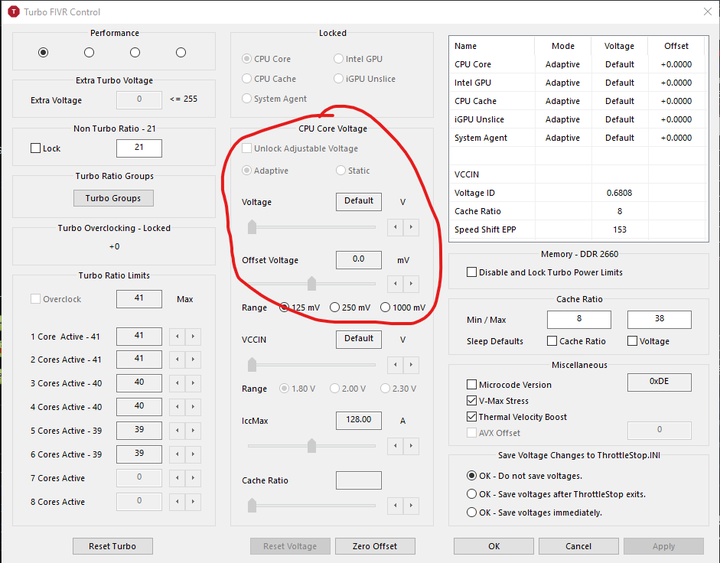This screenshot has width=720, height=563.
Task: Select System Agent row in voltage table
Action: click(579, 138)
